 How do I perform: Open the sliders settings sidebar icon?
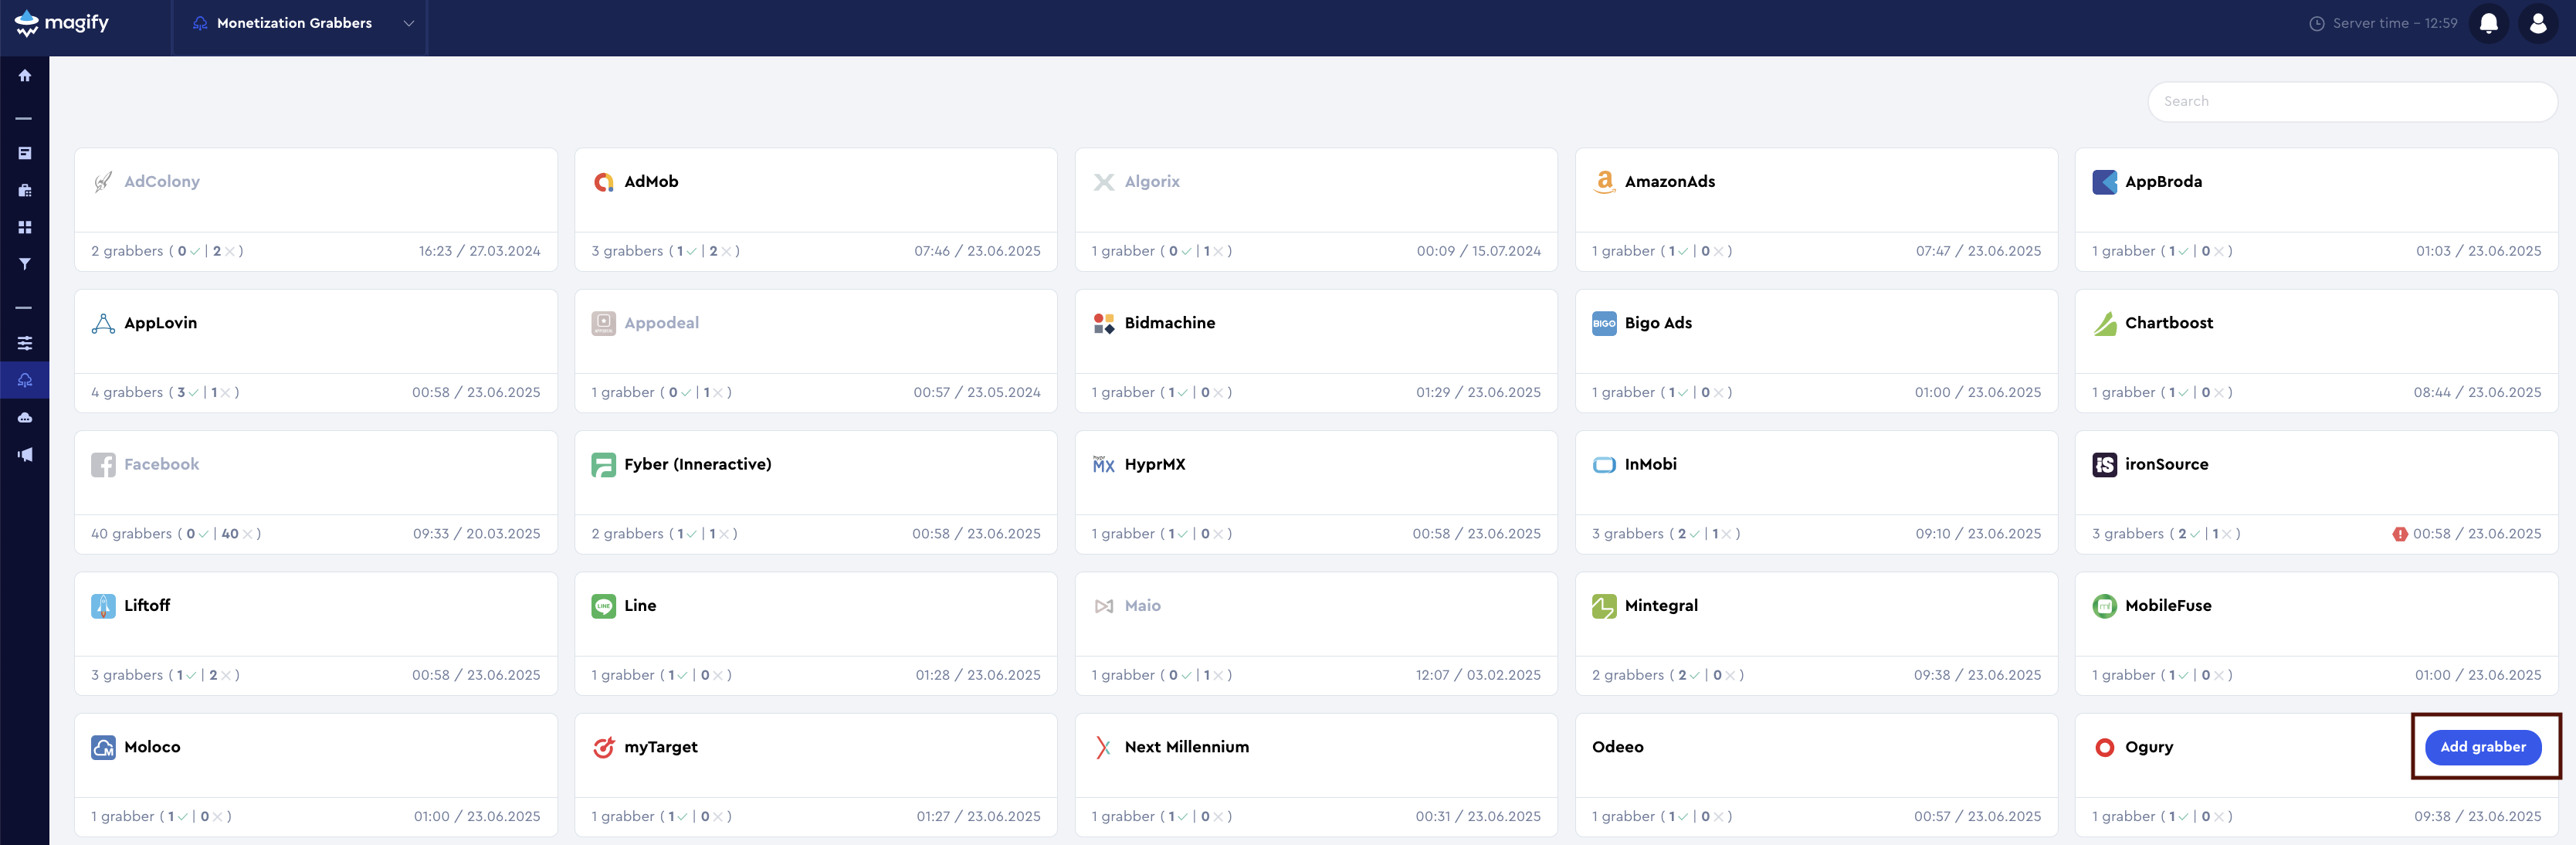[24, 343]
